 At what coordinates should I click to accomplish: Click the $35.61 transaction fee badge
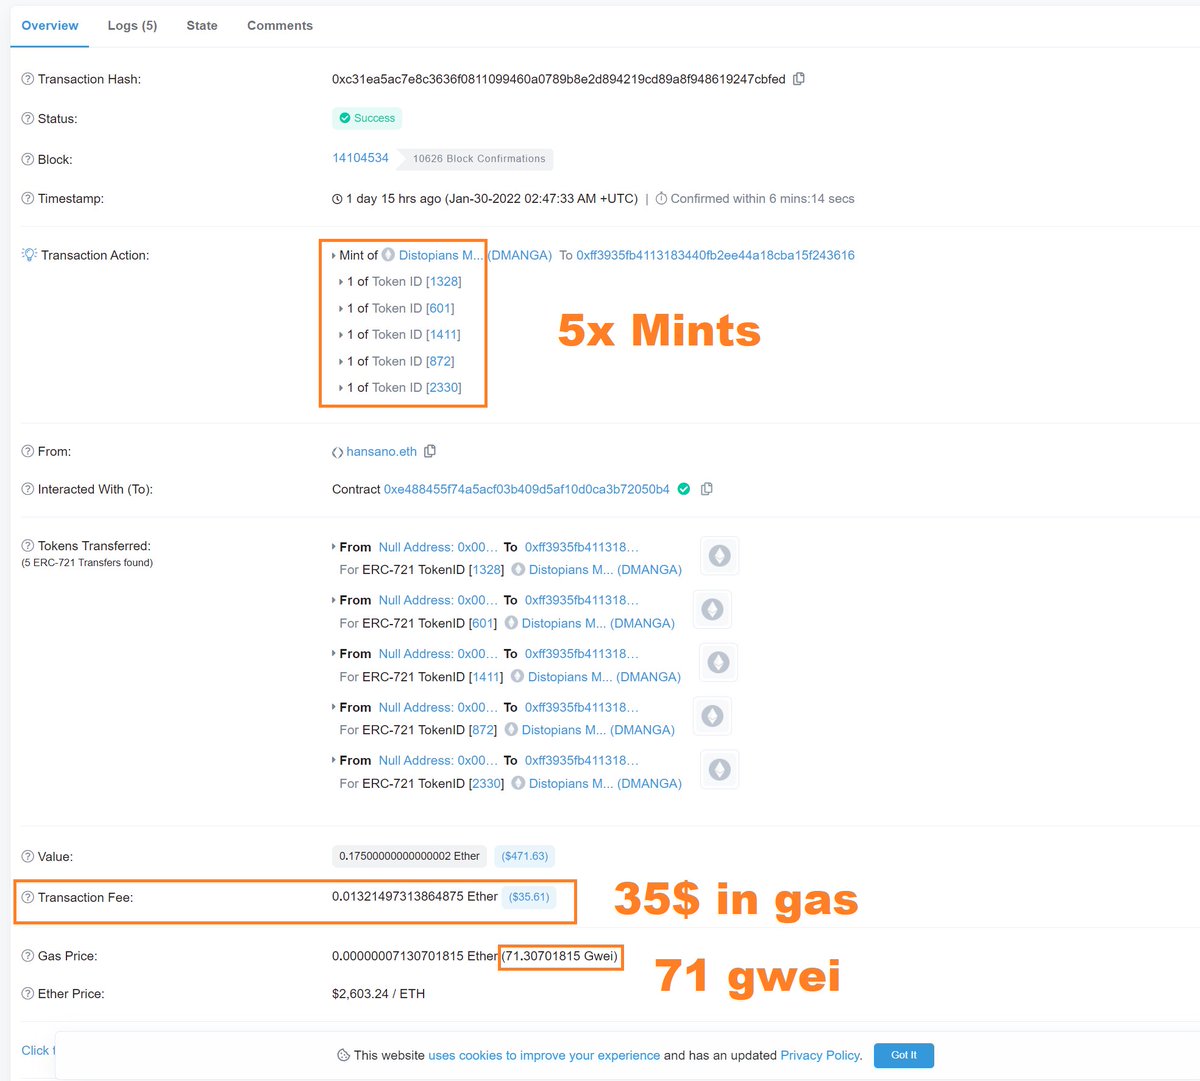(529, 897)
